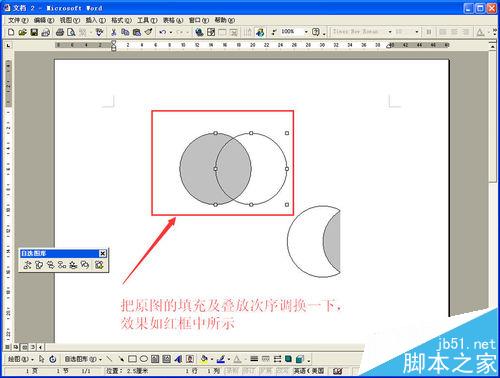This screenshot has width=500, height=378.
Task: Activate the Format Painter brush
Action: click(148, 32)
